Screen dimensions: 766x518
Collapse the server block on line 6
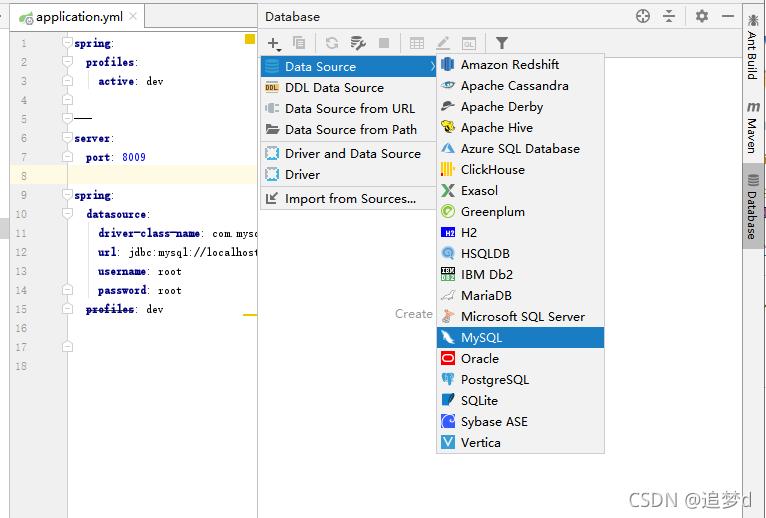coord(67,138)
